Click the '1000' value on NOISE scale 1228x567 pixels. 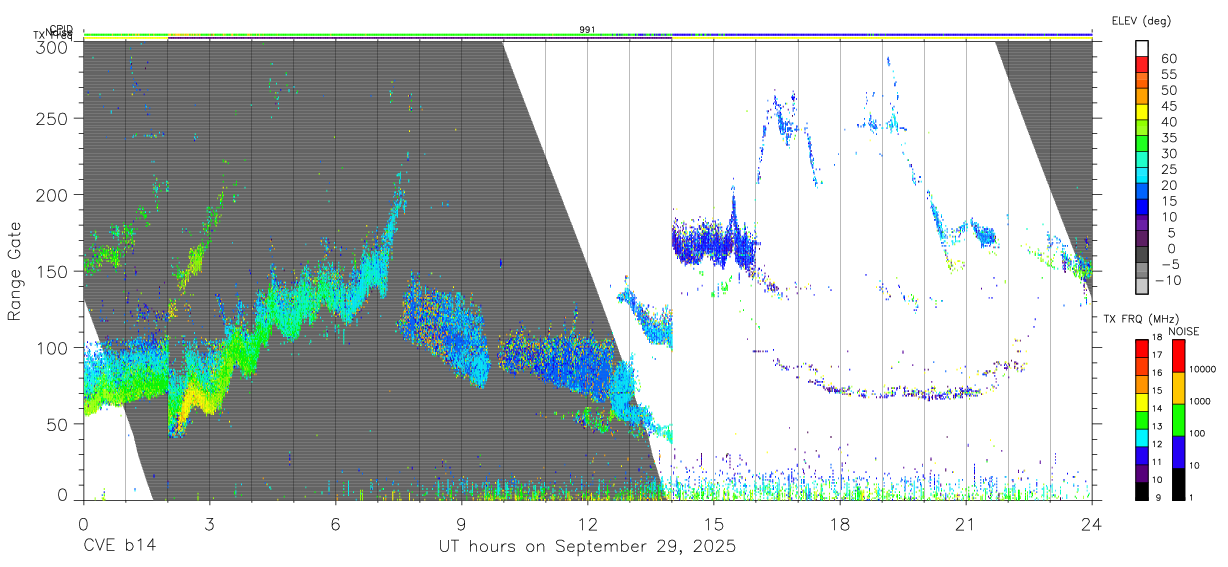(x=1201, y=401)
